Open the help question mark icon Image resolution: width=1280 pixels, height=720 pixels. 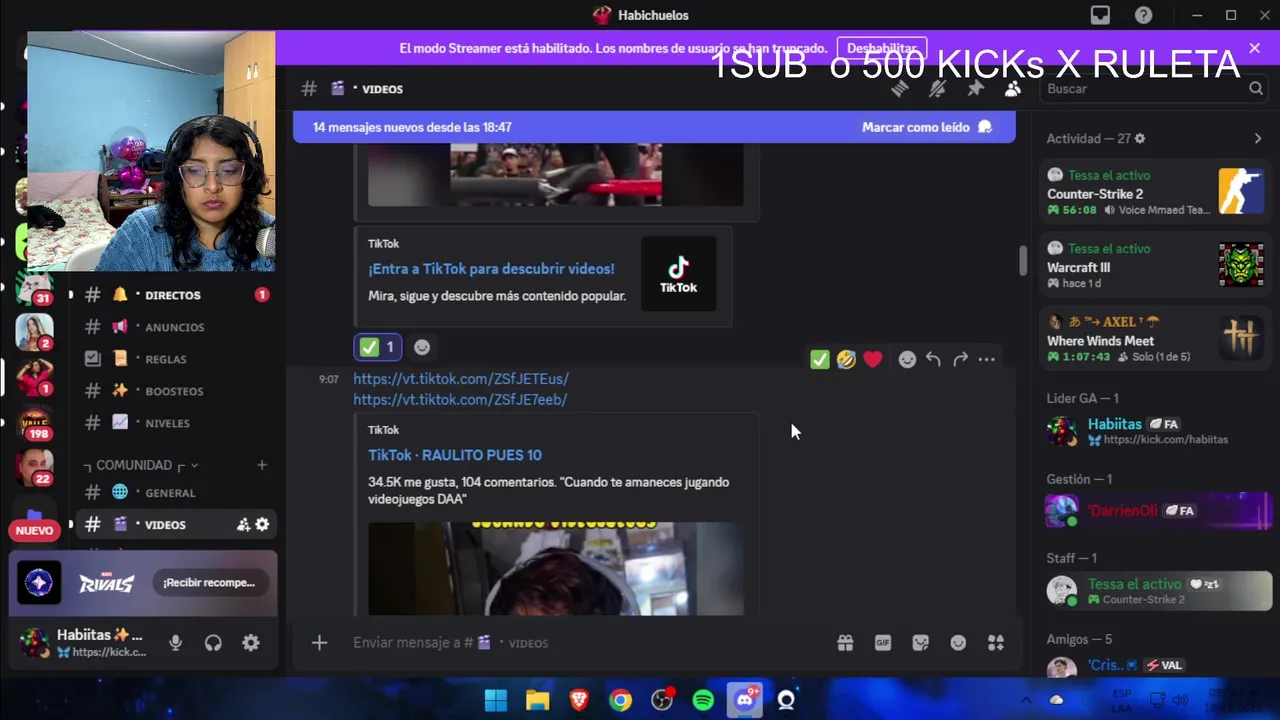coord(1143,15)
